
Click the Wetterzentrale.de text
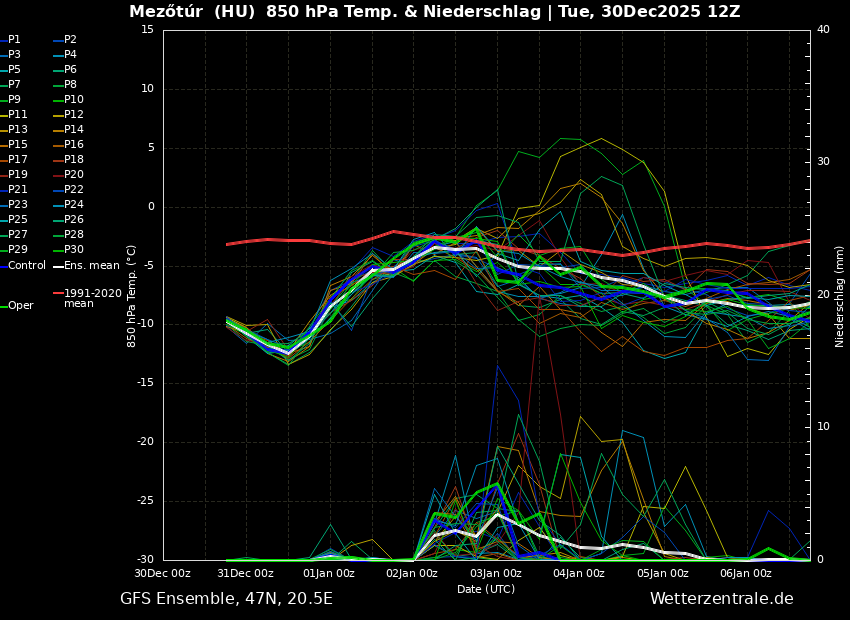point(721,599)
